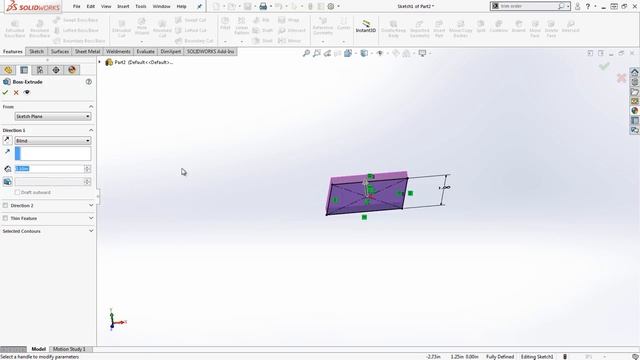The image size is (640, 360).
Task: Open the Appearances color ball in task pane
Action: pos(635,111)
